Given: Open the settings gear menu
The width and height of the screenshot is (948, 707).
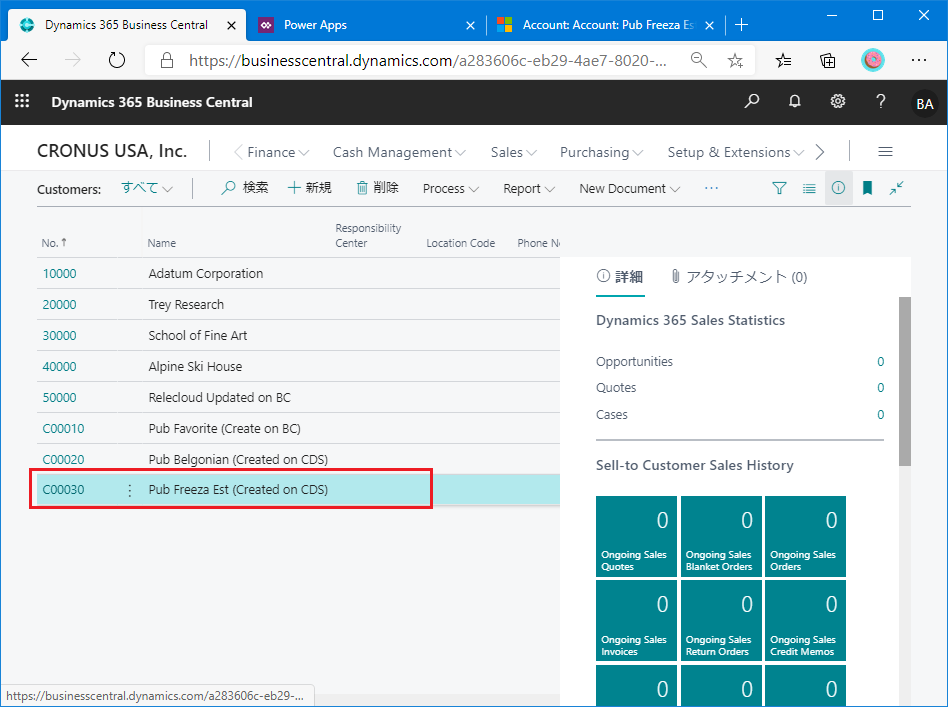Looking at the screenshot, I should (837, 101).
